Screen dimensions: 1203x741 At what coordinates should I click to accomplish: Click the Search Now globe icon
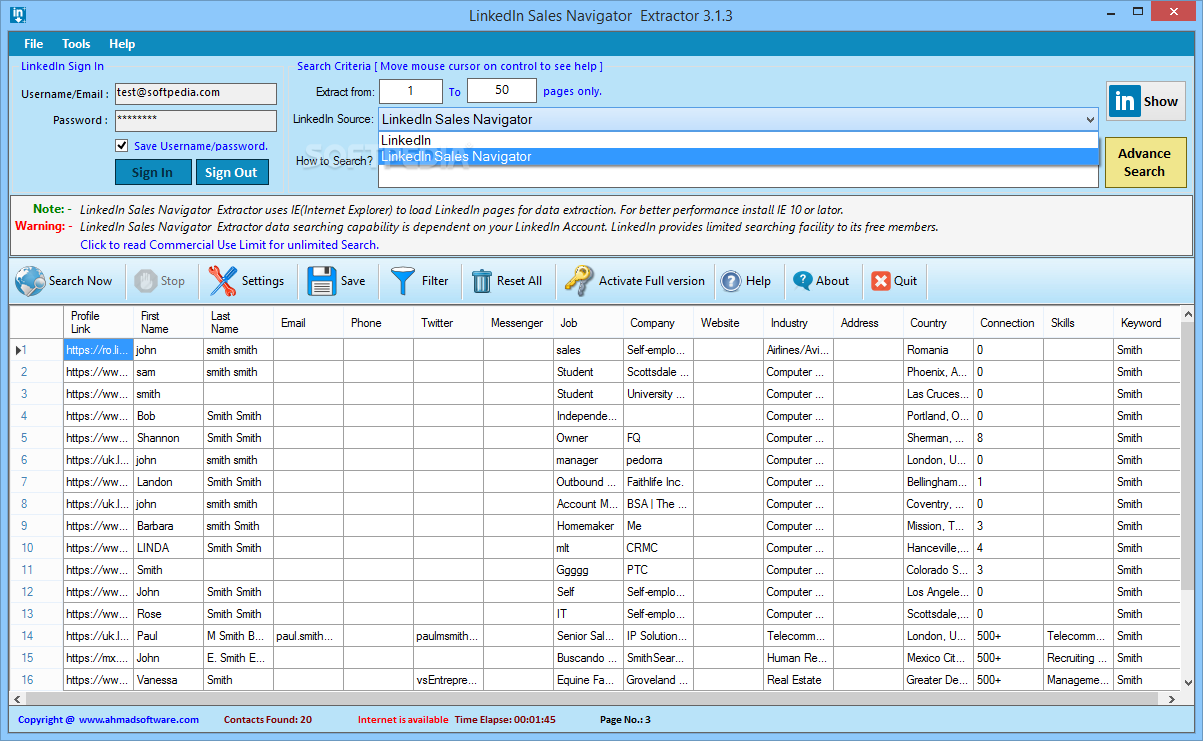(30, 281)
